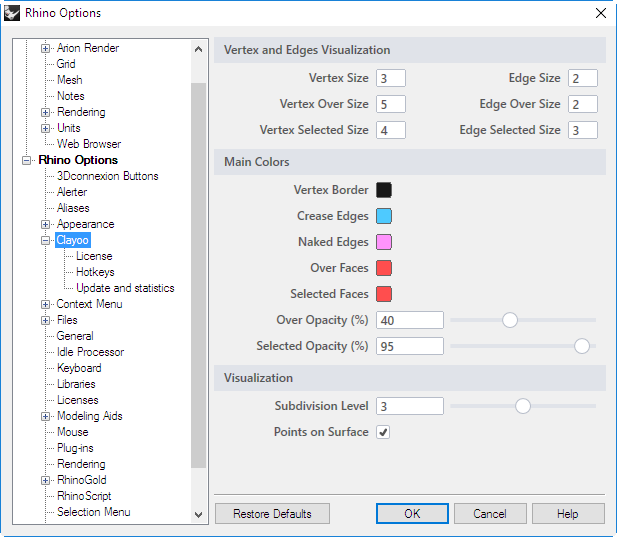This screenshot has height=537, width=617.
Task: Open the Selected Faces color swatch
Action: point(384,294)
